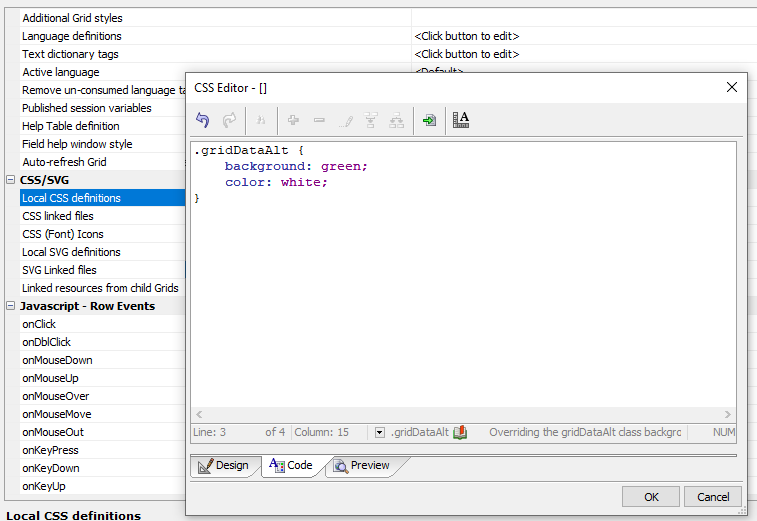Select 'SVG Linked files' property row
The image size is (757, 521).
tap(102, 270)
